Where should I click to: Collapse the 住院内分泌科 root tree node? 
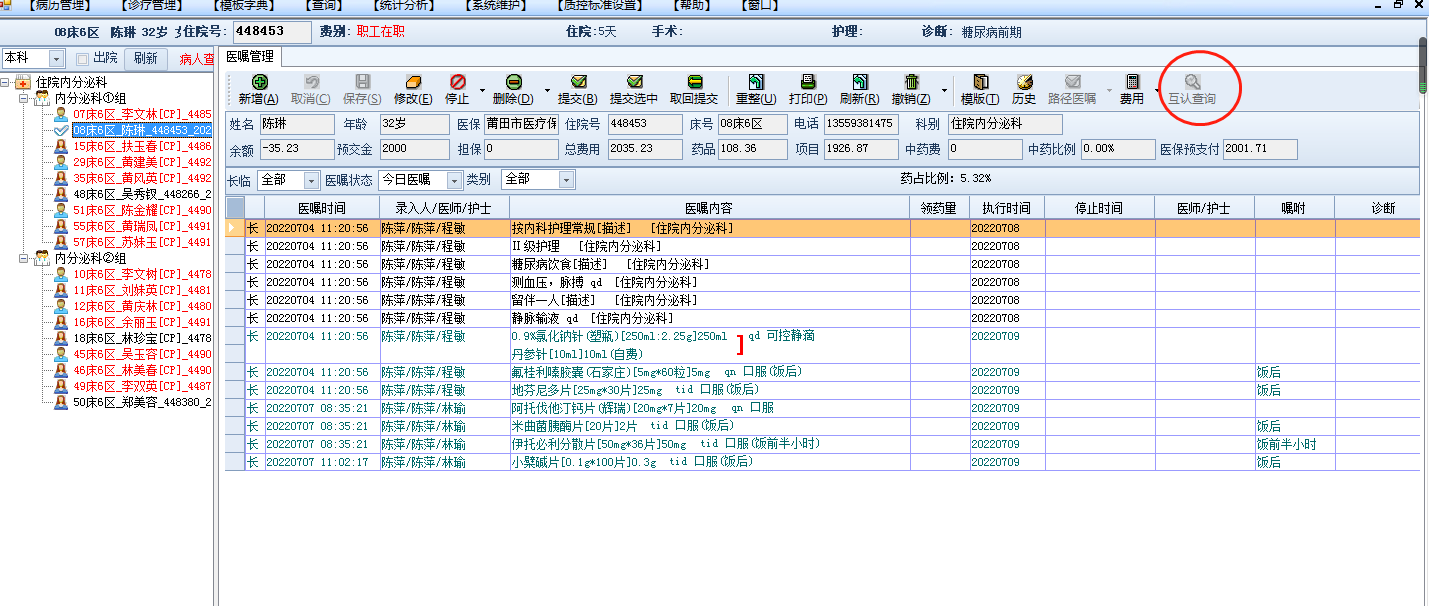click(7, 82)
